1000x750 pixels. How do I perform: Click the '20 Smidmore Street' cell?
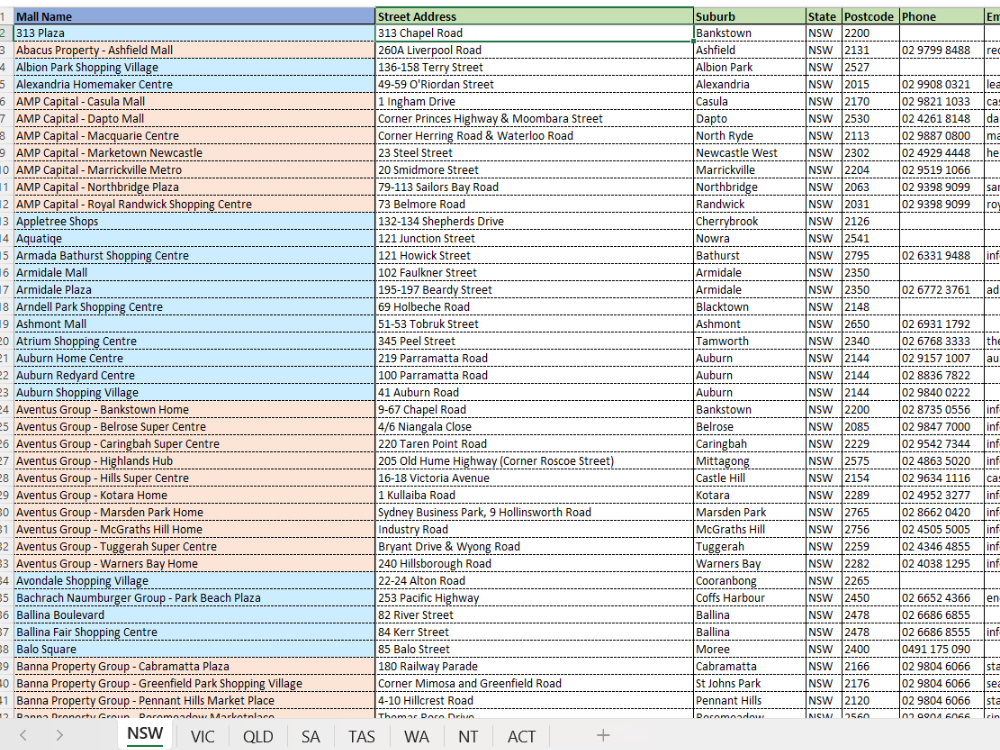[x=534, y=170]
